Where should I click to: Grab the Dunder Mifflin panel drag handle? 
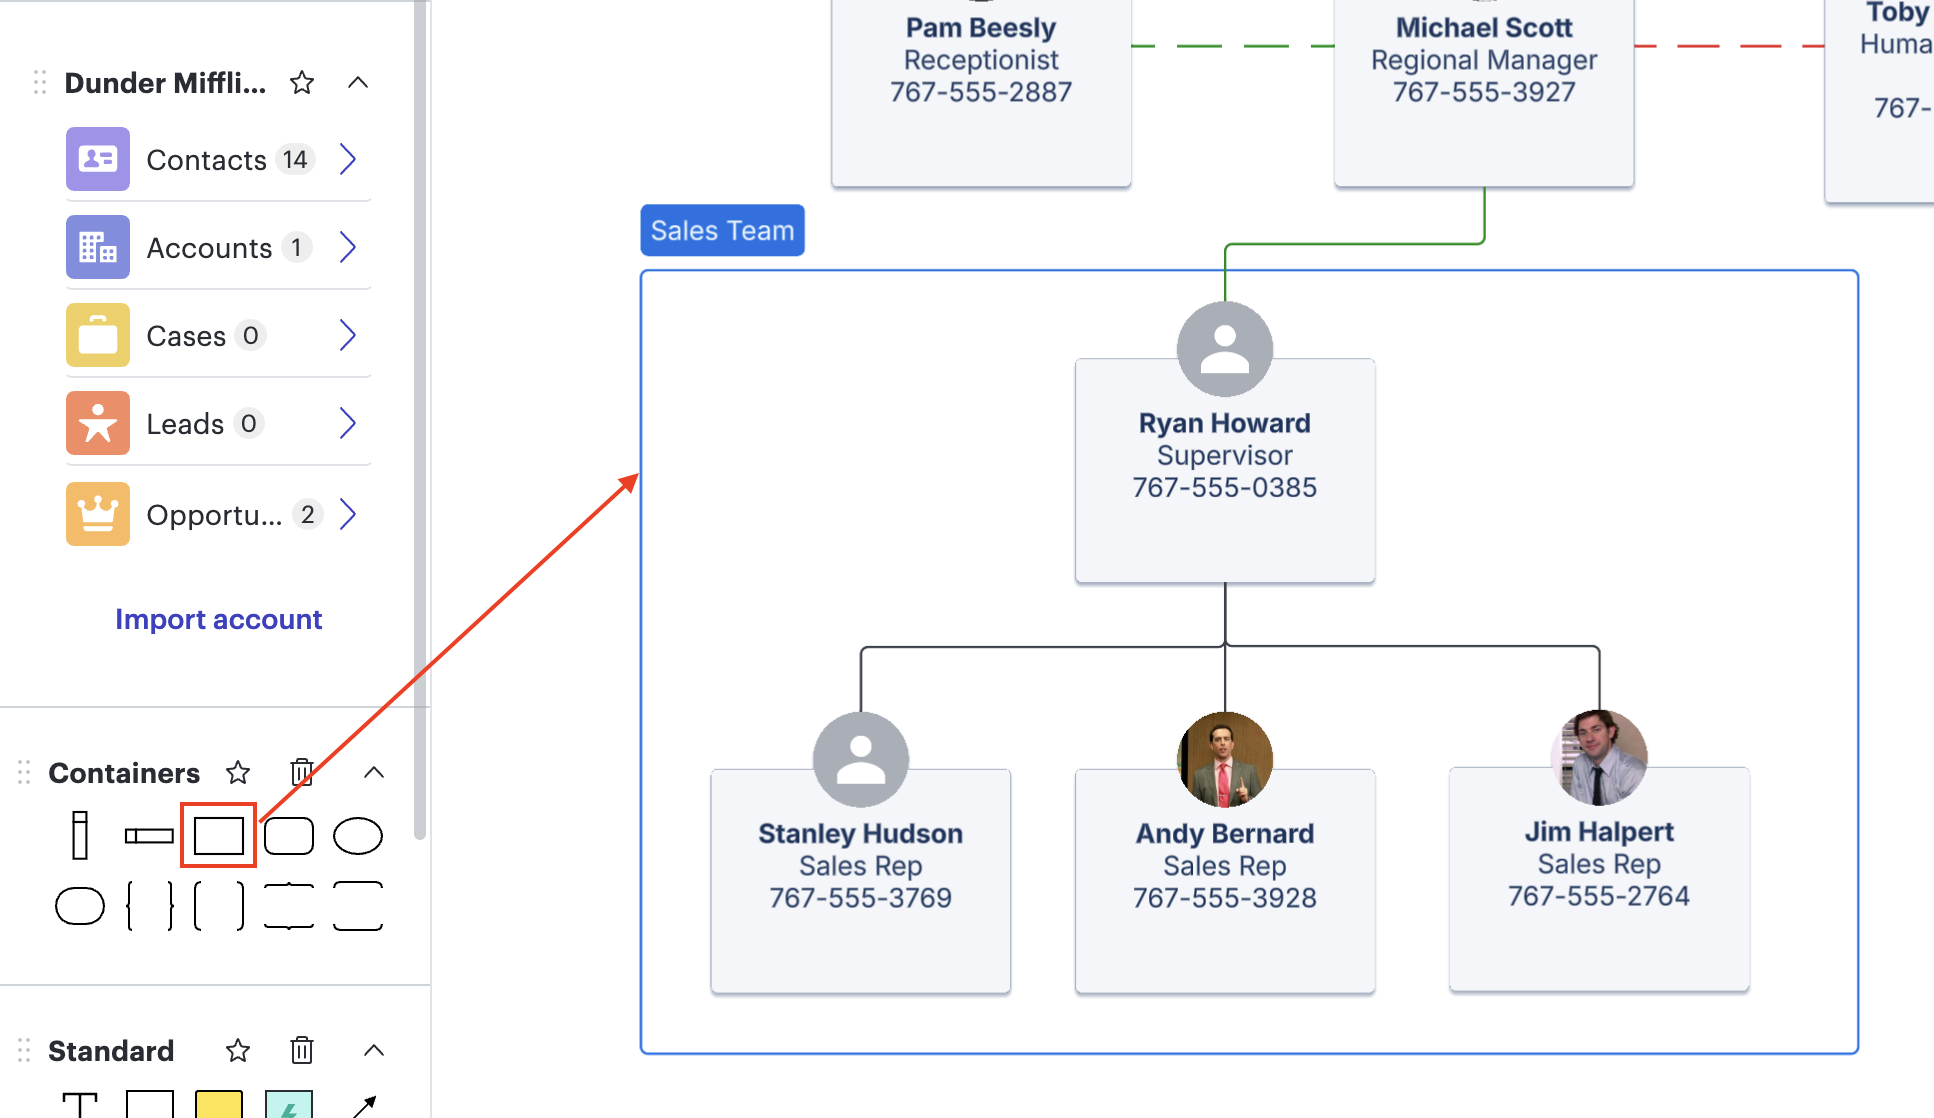[x=40, y=82]
